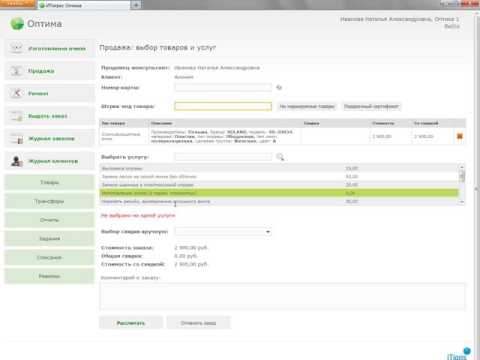Click the green Оптима logo
The width and height of the screenshot is (480, 360).
coord(17,24)
